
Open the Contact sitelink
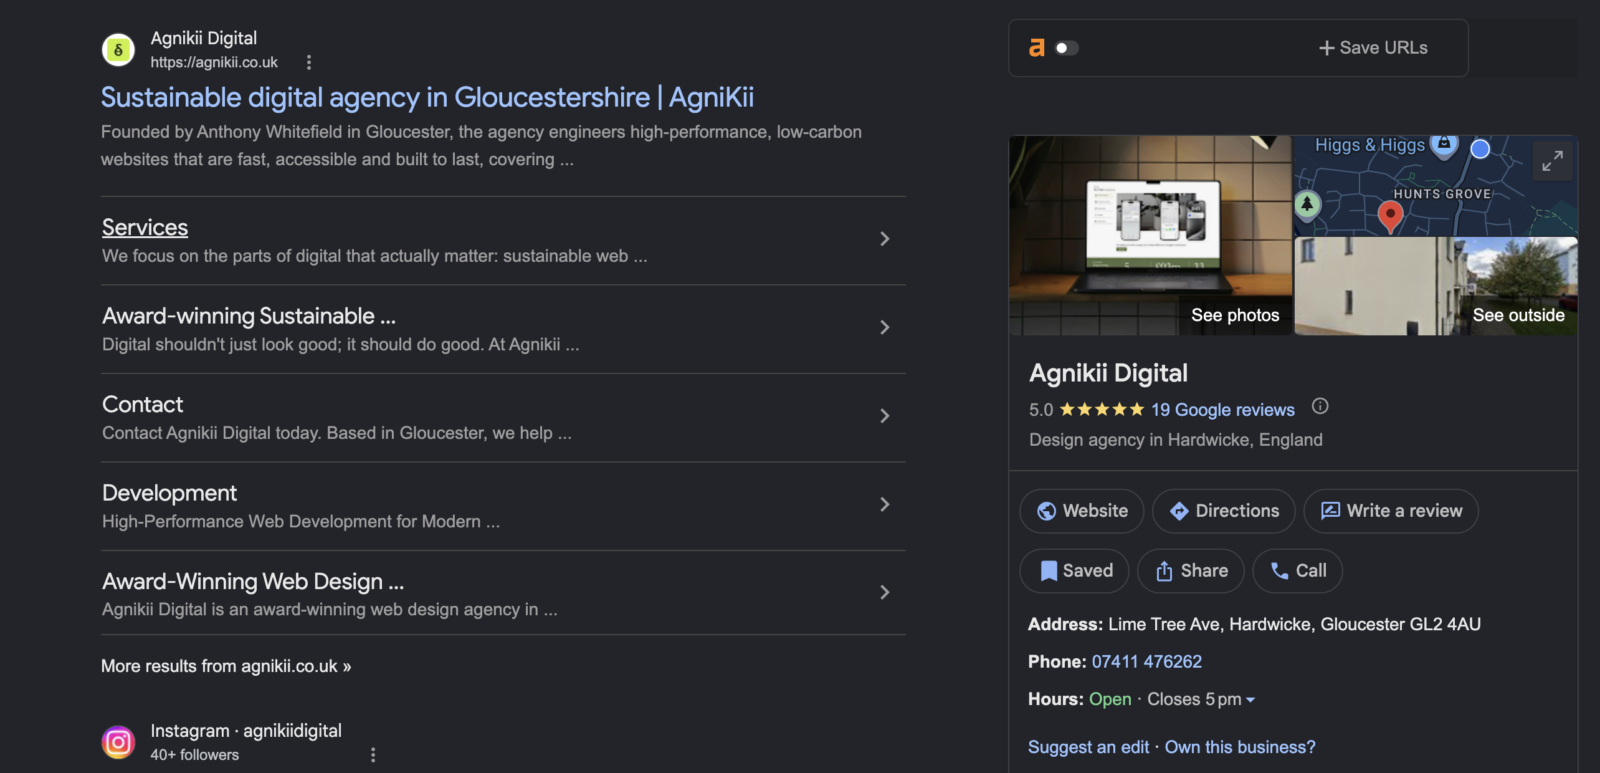[x=143, y=405]
